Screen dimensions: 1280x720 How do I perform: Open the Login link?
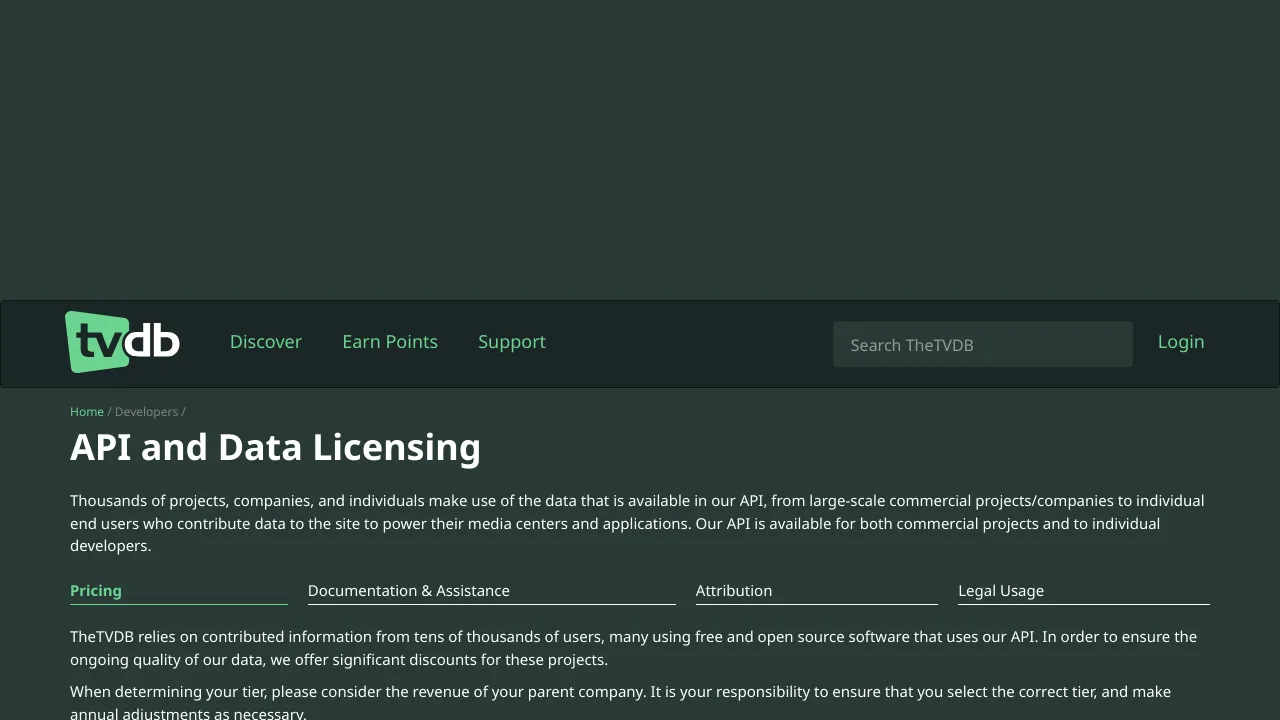1181,342
